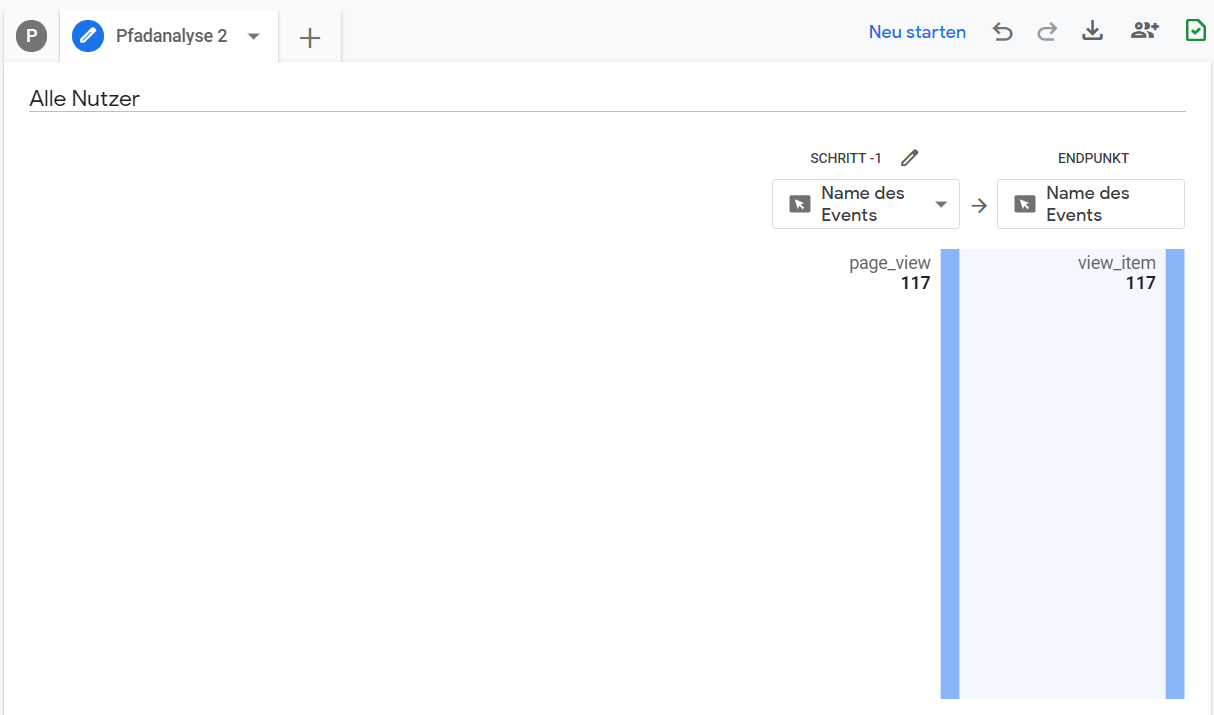Undo the last analysis change
Image resolution: width=1214 pixels, height=715 pixels.
(1002, 31)
